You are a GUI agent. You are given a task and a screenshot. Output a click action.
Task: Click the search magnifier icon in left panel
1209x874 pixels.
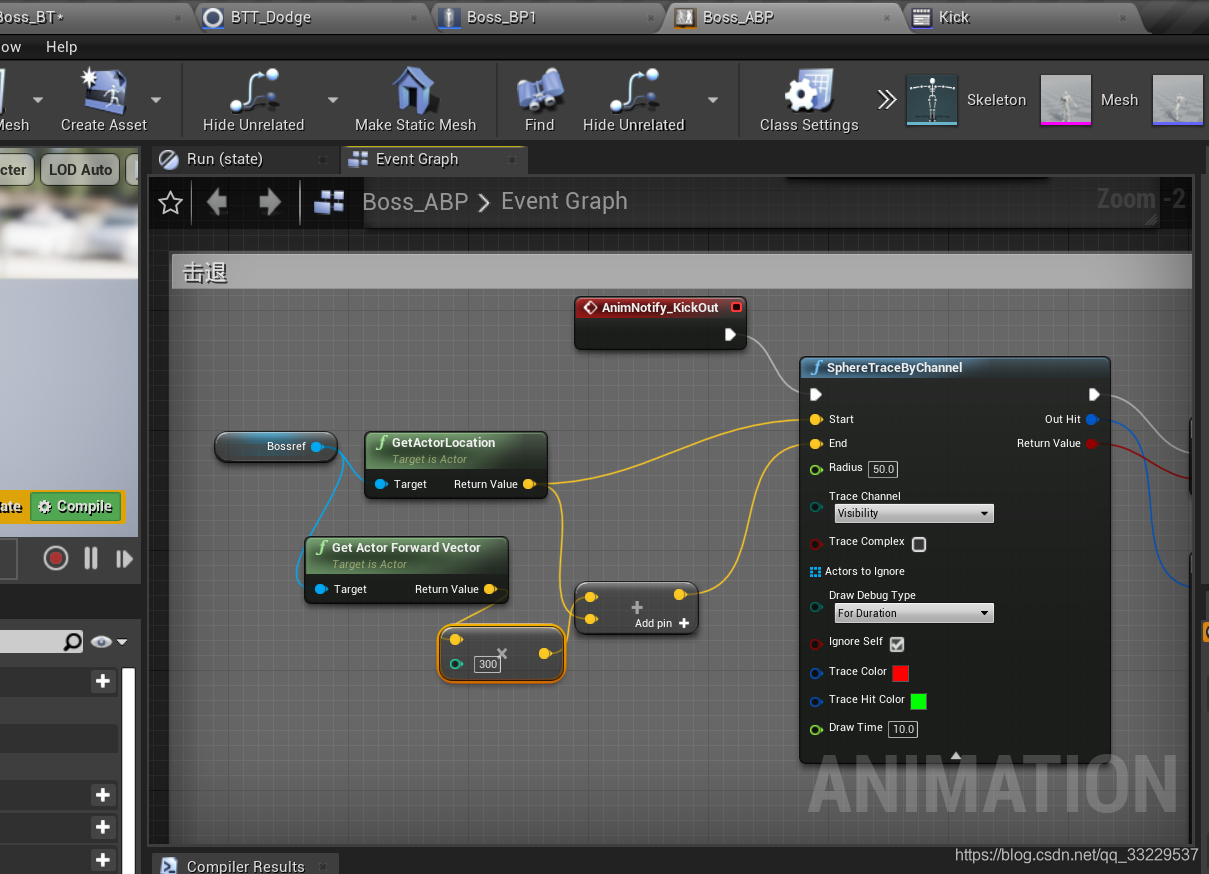tap(72, 641)
